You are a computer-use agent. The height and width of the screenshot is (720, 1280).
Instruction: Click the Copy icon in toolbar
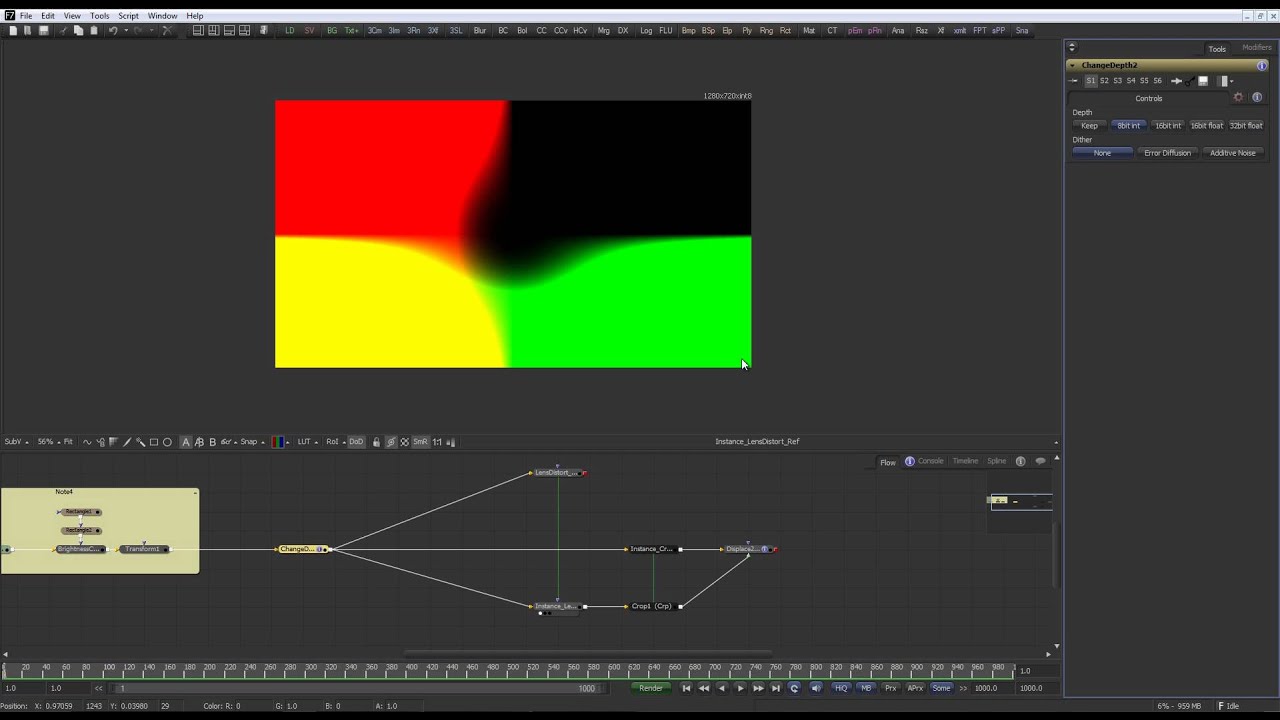[x=78, y=31]
